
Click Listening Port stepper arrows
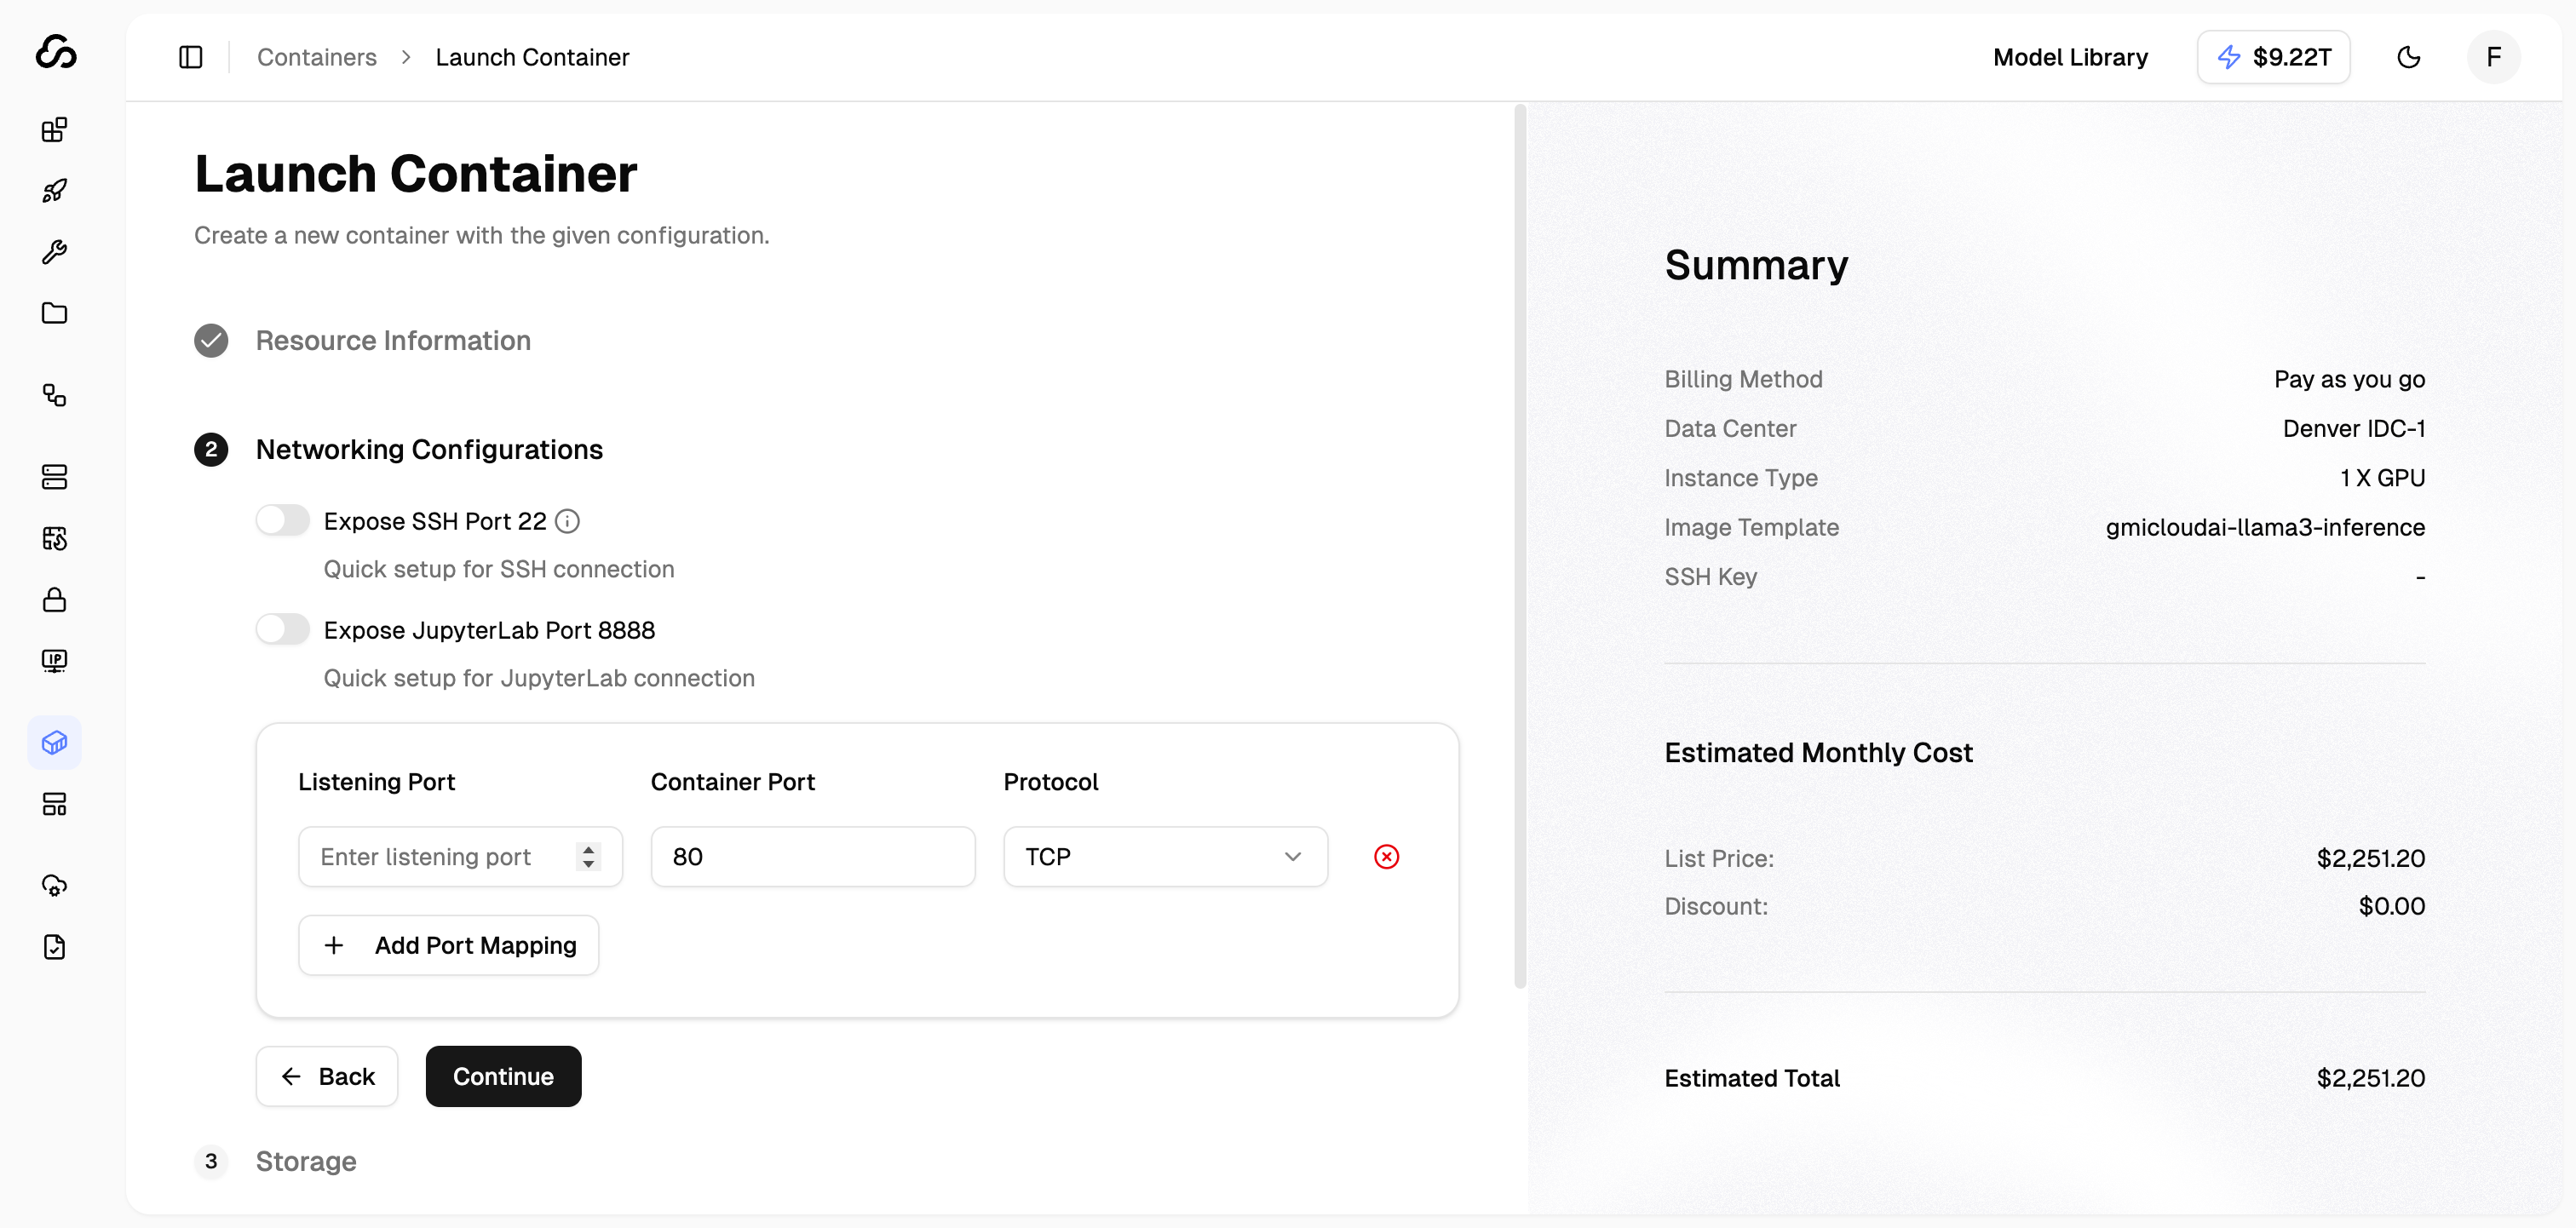588,857
